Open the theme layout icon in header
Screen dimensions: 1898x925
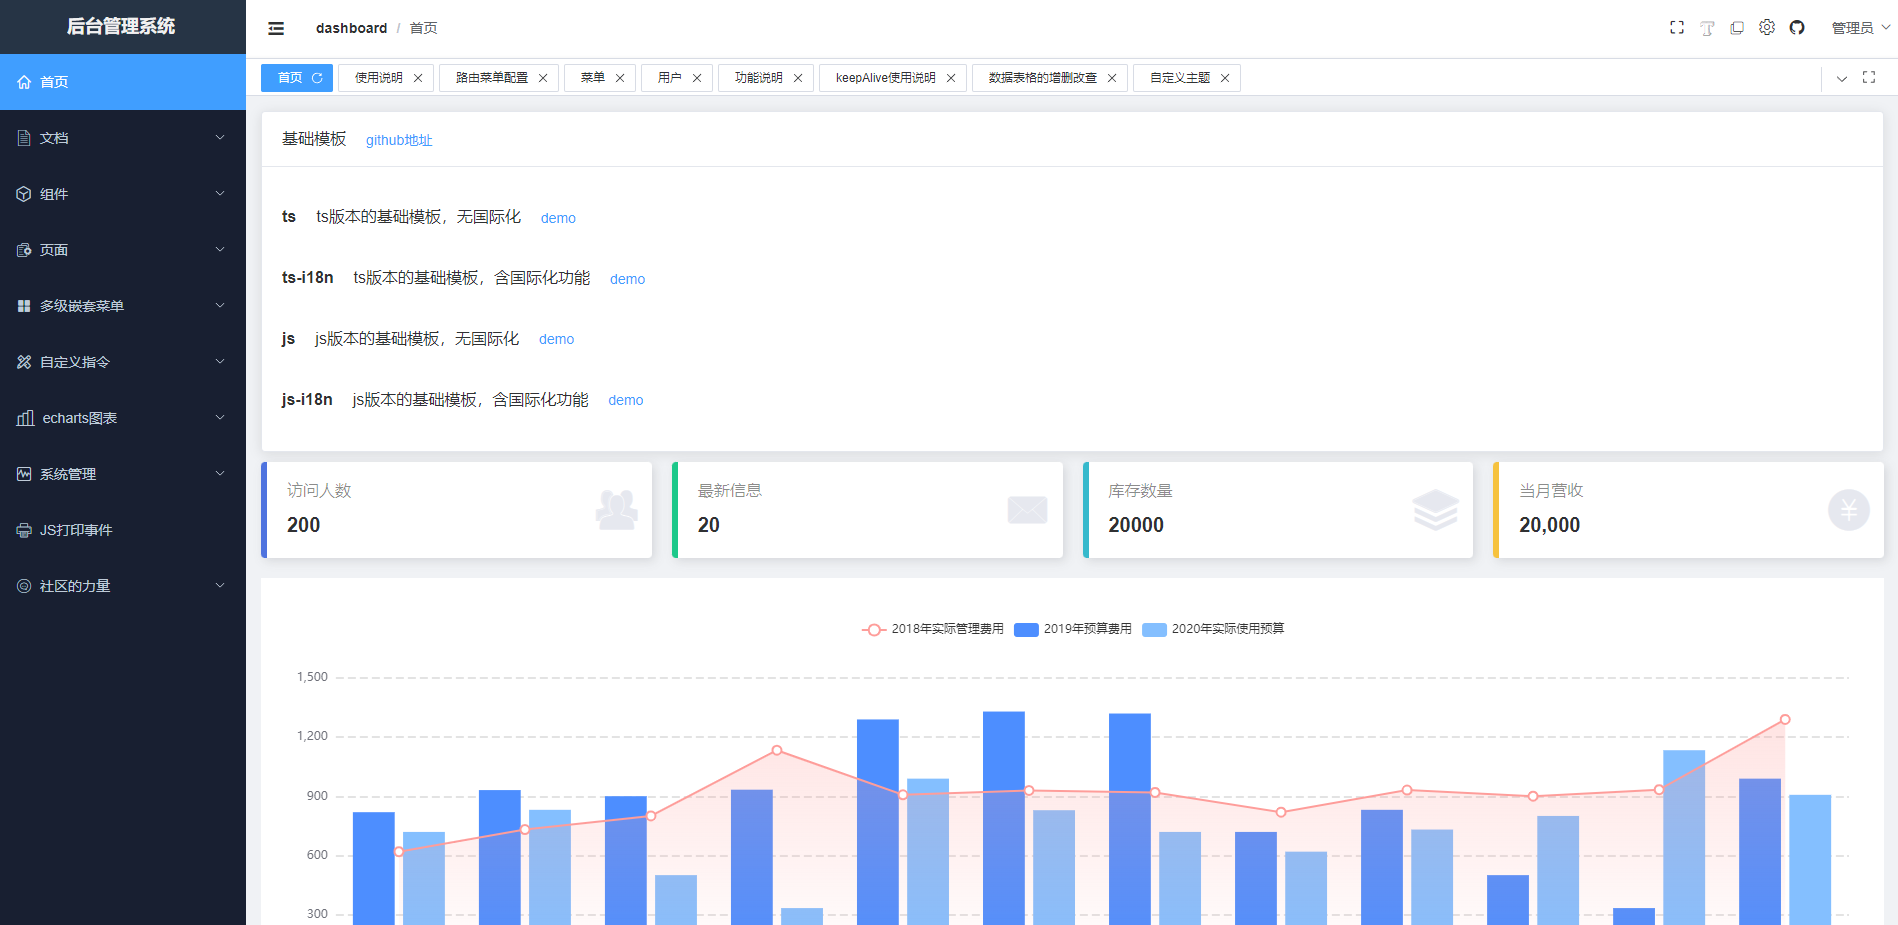(1737, 28)
